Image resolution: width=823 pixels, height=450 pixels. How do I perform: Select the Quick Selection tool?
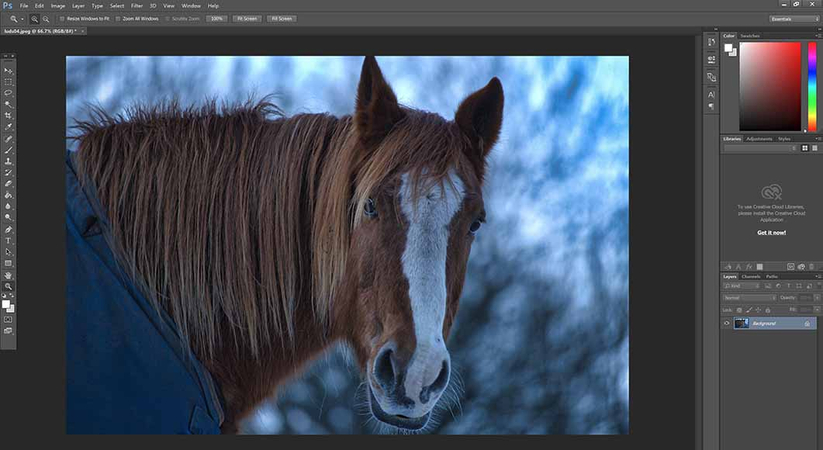pyautogui.click(x=8, y=104)
